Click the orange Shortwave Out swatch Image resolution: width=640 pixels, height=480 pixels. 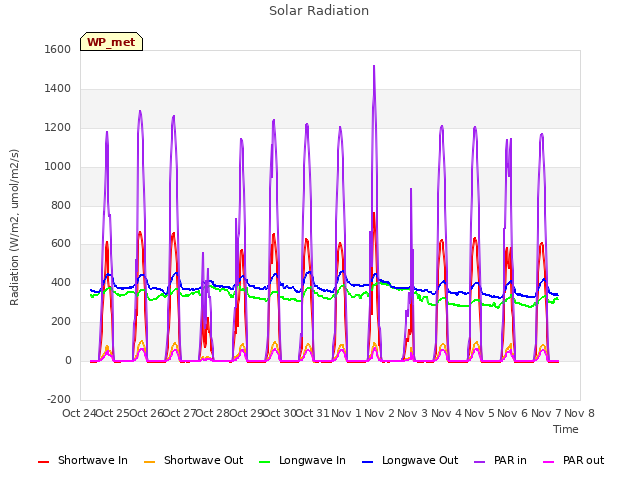click(x=150, y=462)
